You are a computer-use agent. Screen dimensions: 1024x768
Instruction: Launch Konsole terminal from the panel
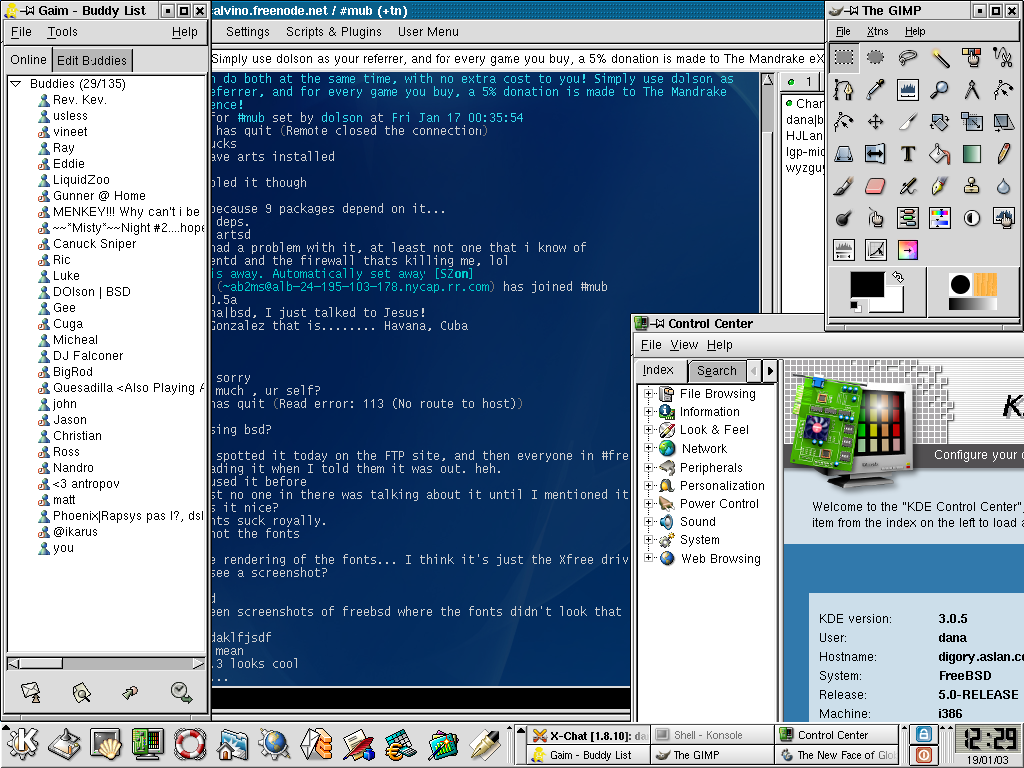pyautogui.click(x=106, y=744)
